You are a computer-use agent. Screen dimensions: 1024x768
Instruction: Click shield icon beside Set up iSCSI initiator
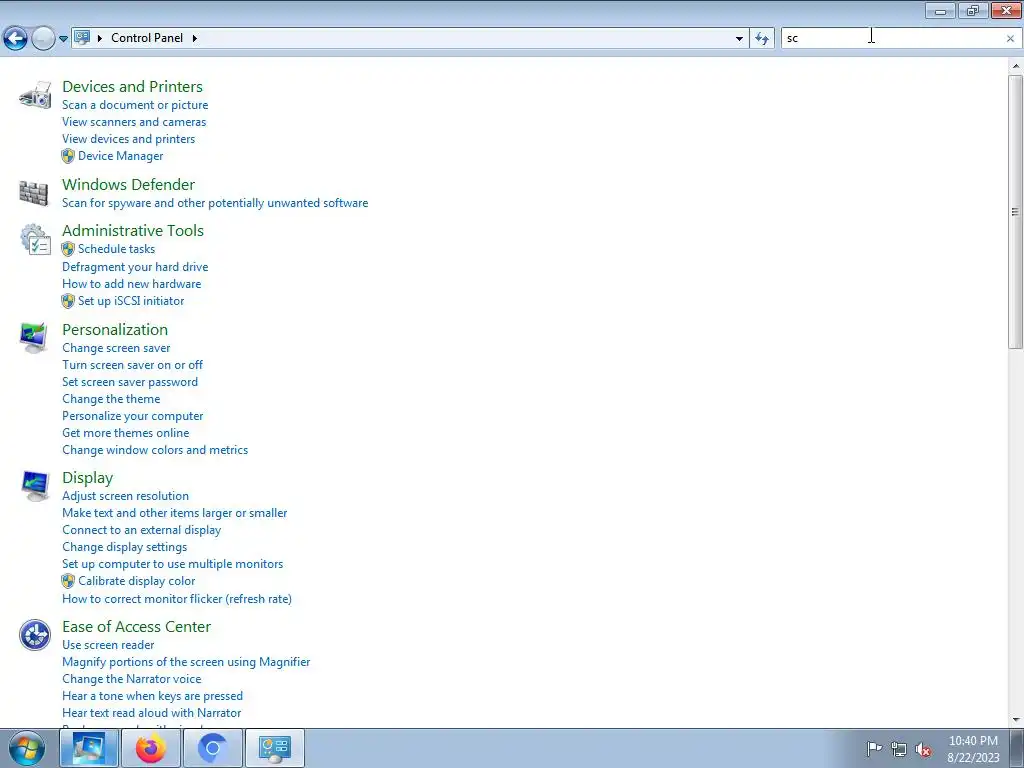pos(68,301)
